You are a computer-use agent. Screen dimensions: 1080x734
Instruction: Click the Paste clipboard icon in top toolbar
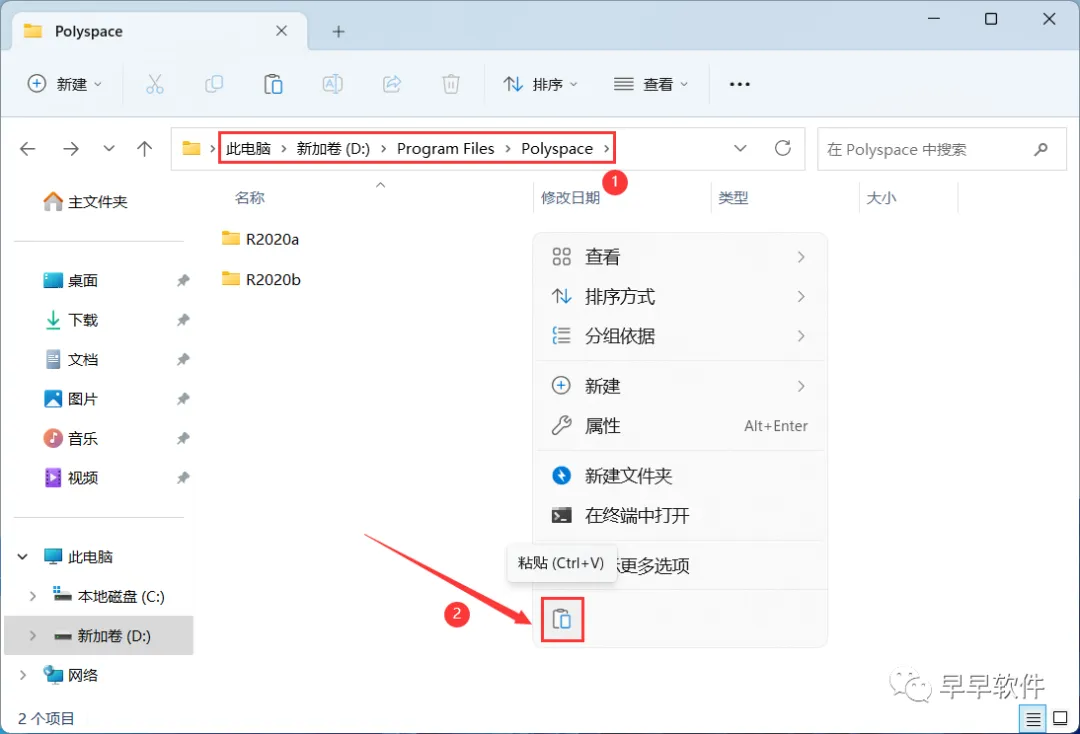tap(273, 84)
